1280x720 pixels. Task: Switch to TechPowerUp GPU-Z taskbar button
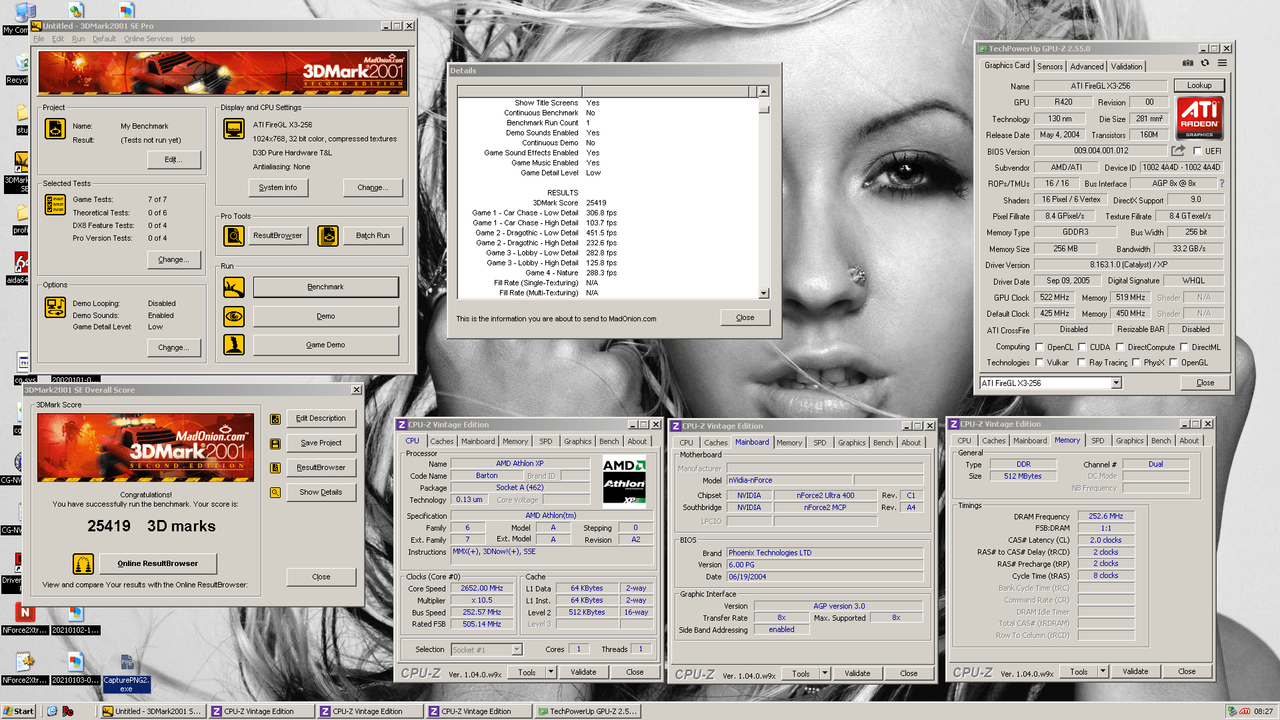pos(588,711)
